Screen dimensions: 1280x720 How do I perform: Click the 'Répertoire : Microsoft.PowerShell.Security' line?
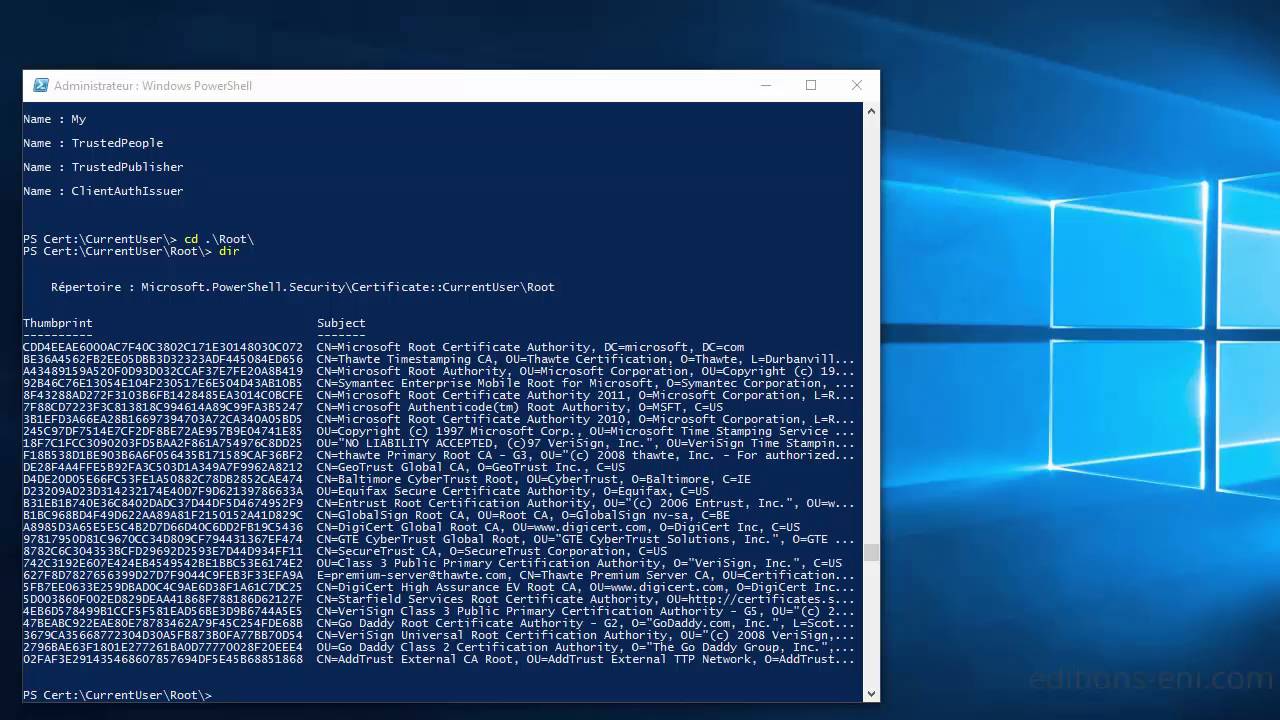tap(303, 287)
